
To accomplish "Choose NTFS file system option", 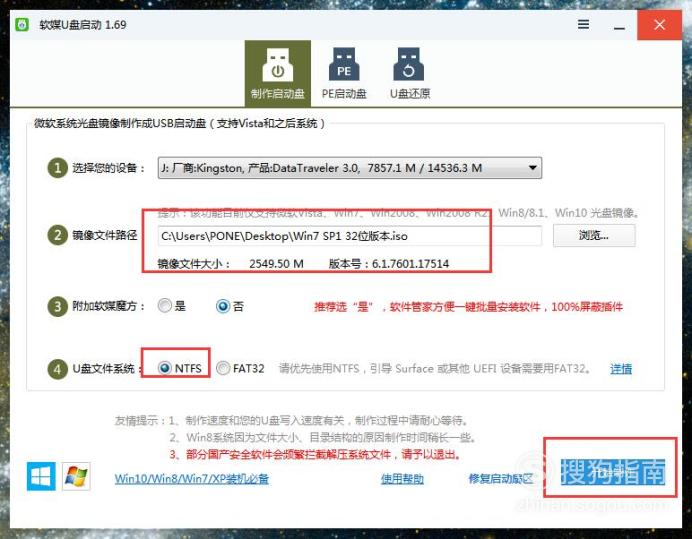I will [179, 368].
